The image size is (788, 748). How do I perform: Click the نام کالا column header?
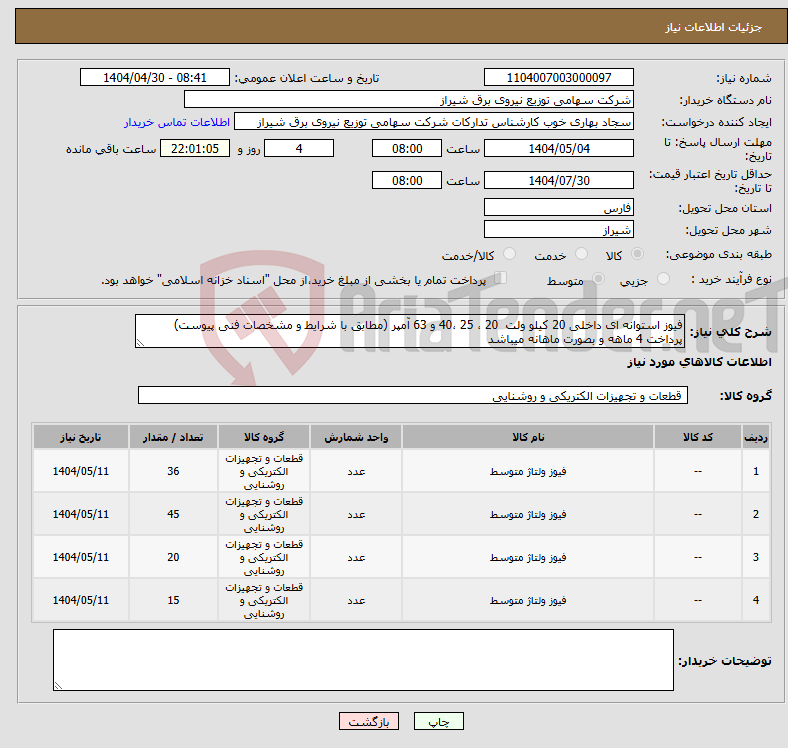[x=527, y=437]
